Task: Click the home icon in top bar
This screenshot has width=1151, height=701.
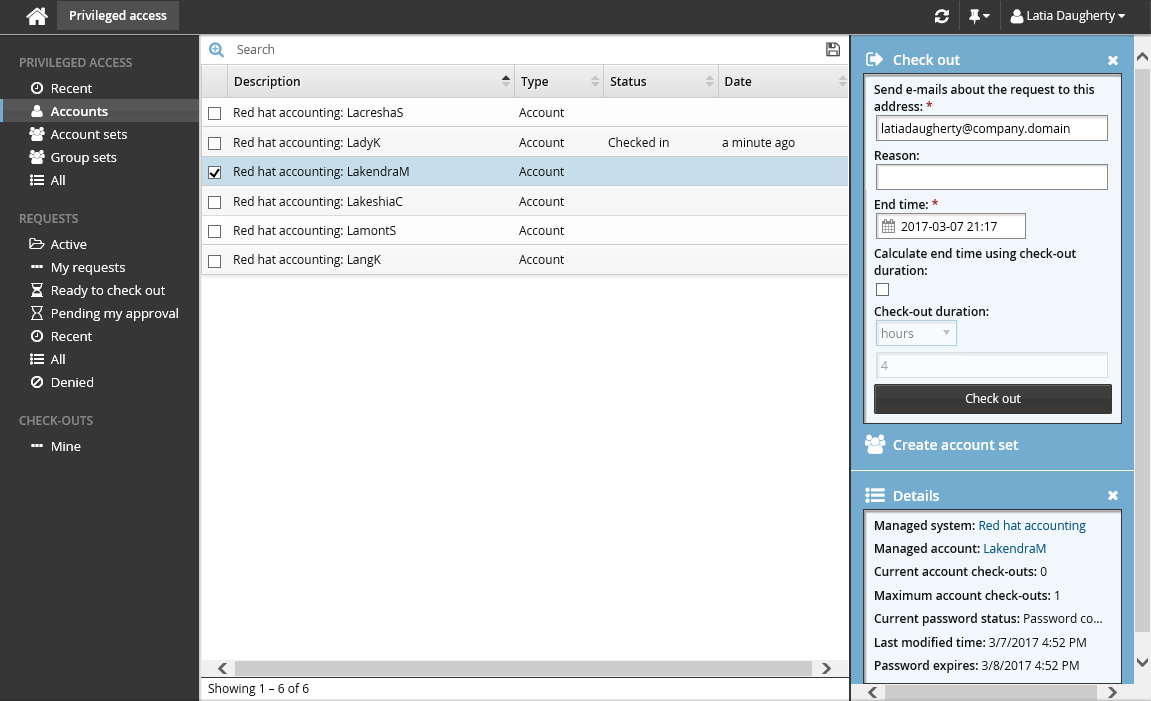Action: tap(37, 16)
